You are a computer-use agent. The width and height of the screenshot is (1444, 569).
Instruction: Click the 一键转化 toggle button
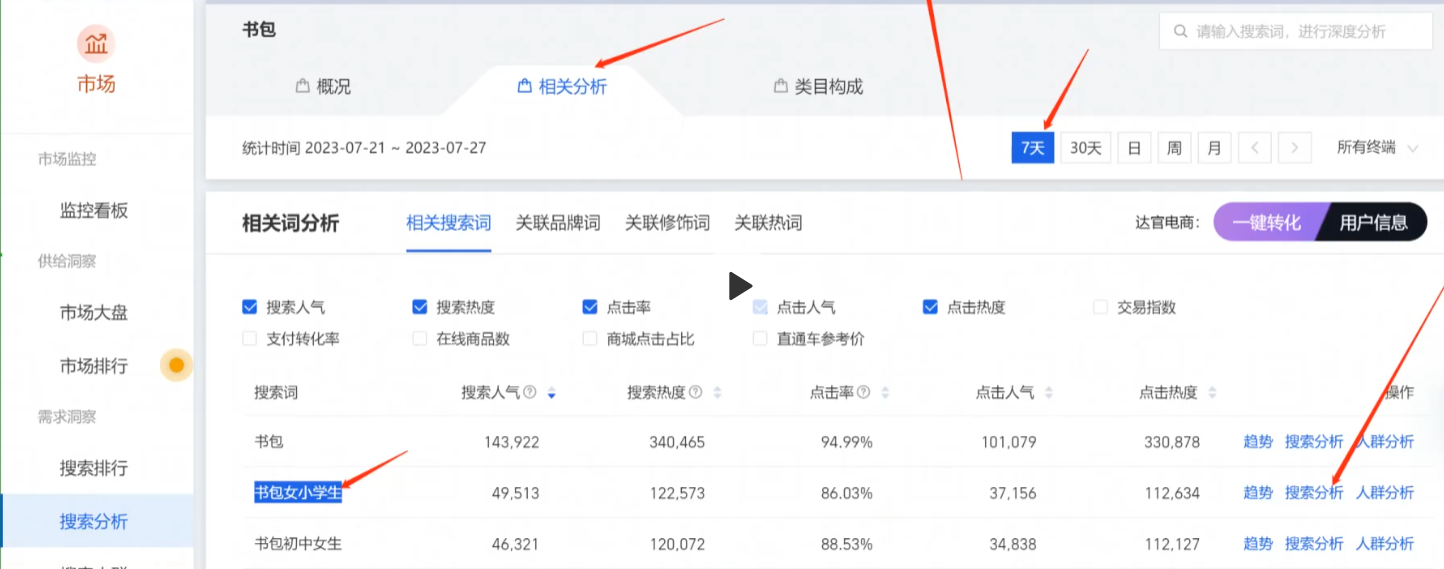pos(1267,223)
